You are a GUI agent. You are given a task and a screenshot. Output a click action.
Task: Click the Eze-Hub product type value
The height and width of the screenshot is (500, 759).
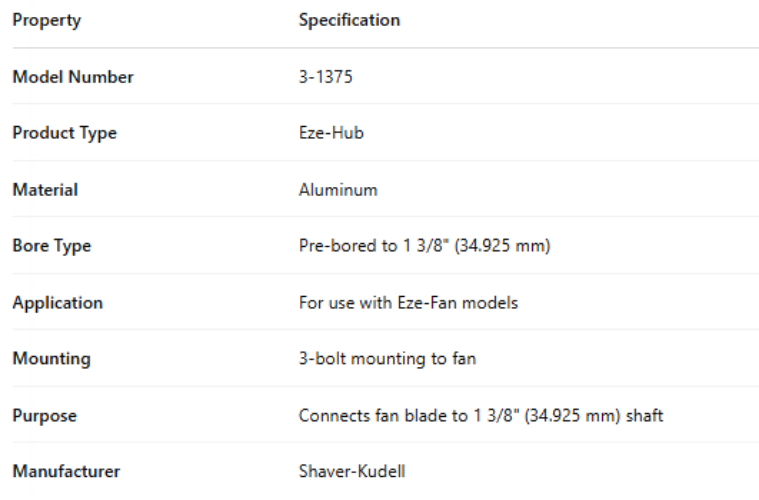[x=331, y=133]
